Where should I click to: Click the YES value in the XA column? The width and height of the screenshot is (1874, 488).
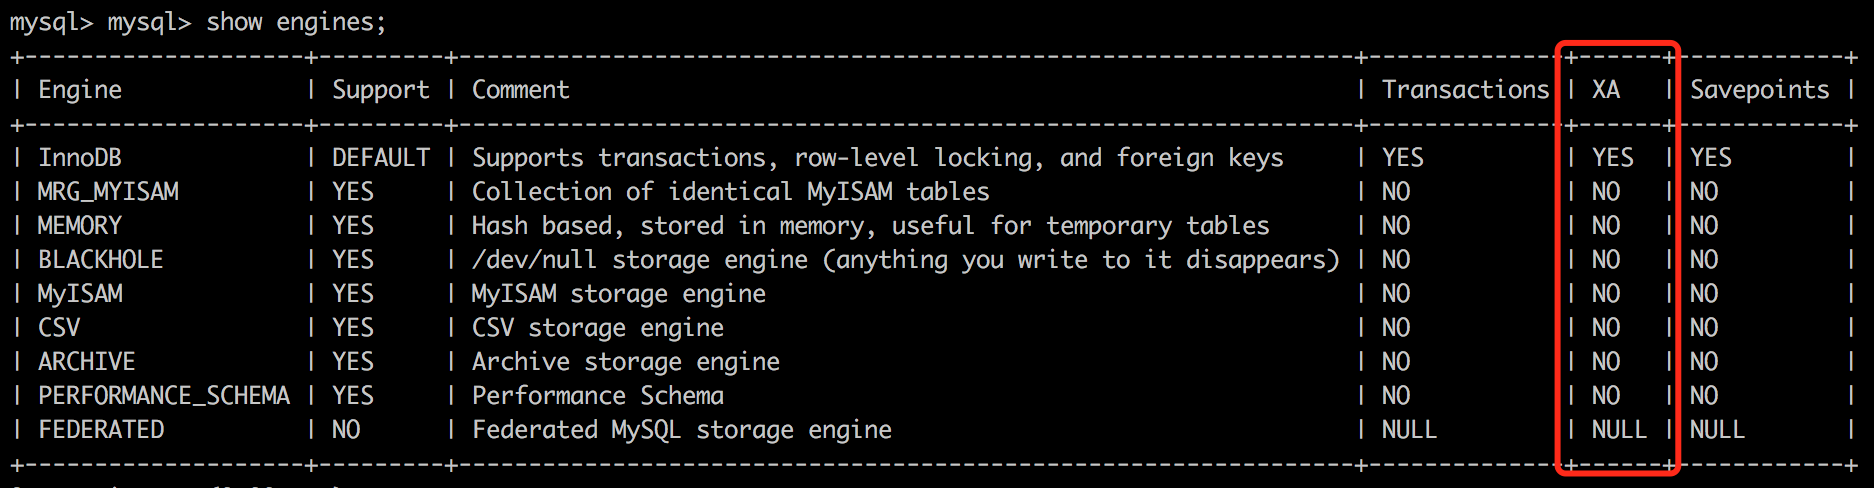pyautogui.click(x=1612, y=158)
